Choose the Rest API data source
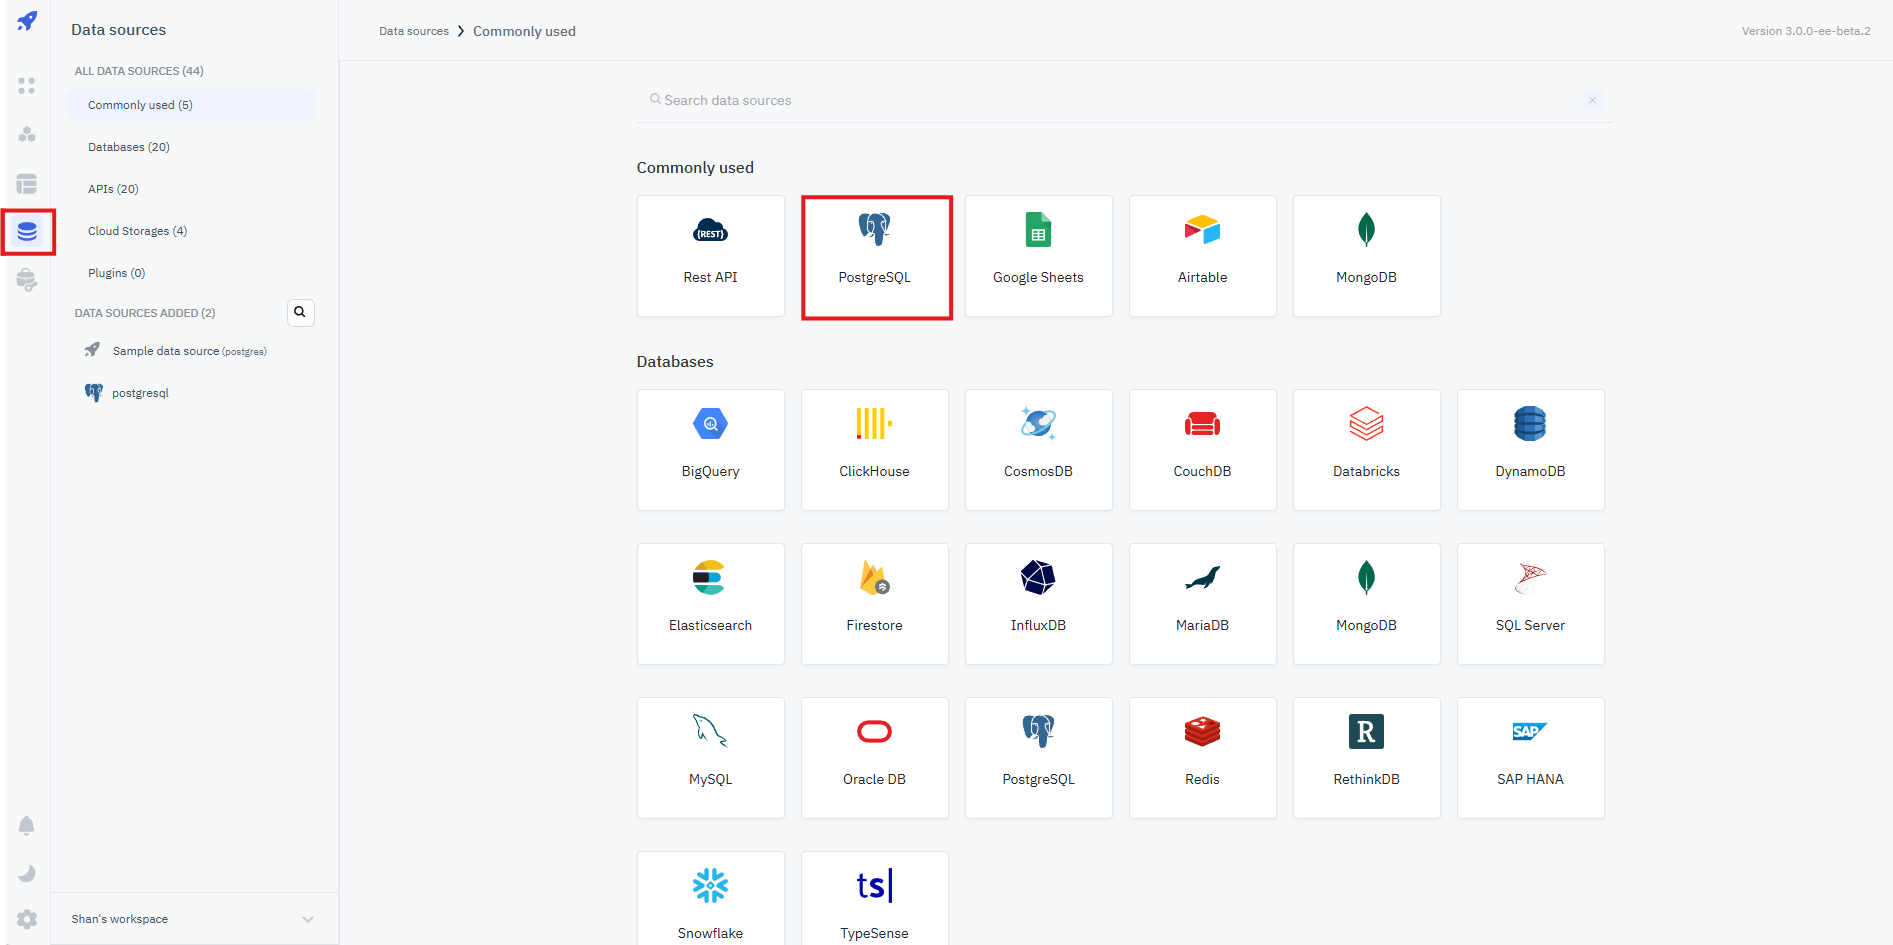Viewport: 1893px width, 945px height. pos(711,256)
